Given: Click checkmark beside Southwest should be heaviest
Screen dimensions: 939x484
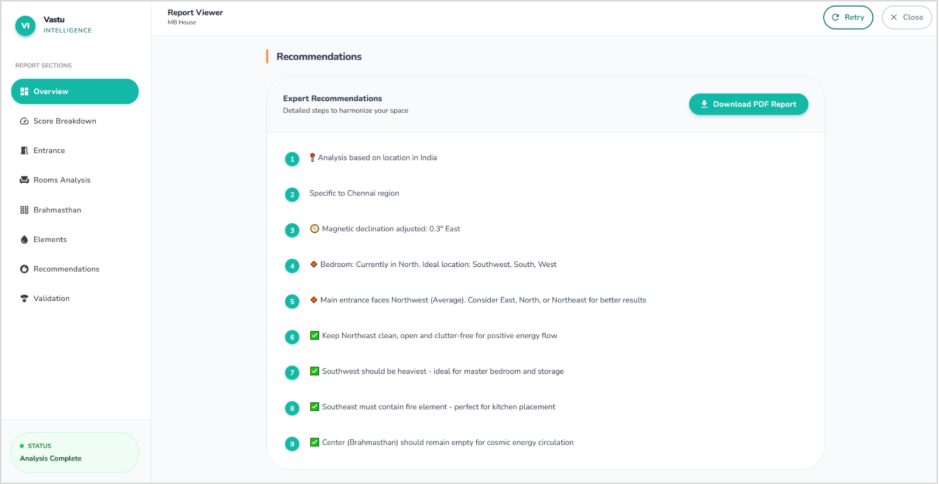Looking at the screenshot, I should pos(314,371).
